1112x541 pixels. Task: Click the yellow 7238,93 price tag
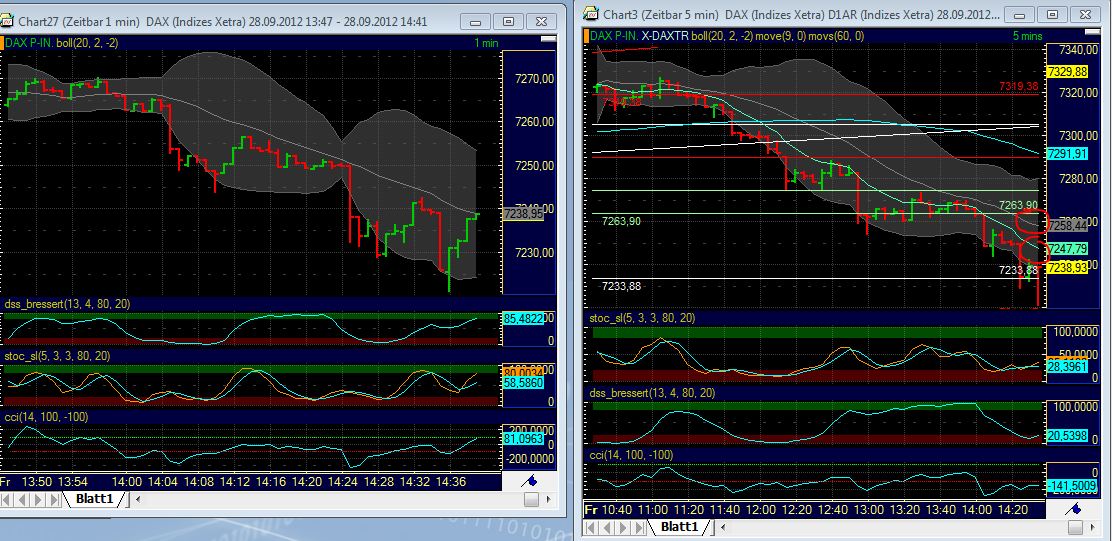tap(1067, 267)
